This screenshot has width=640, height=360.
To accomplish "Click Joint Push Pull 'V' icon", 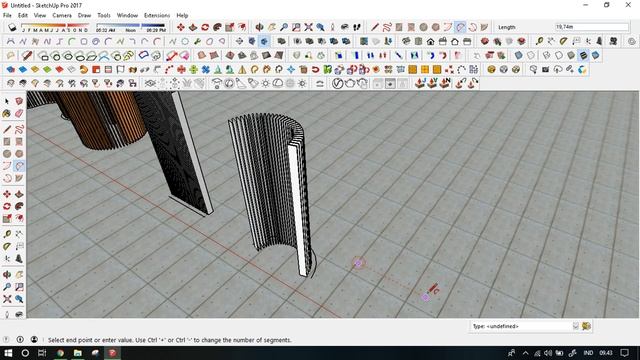I will pos(432,84).
